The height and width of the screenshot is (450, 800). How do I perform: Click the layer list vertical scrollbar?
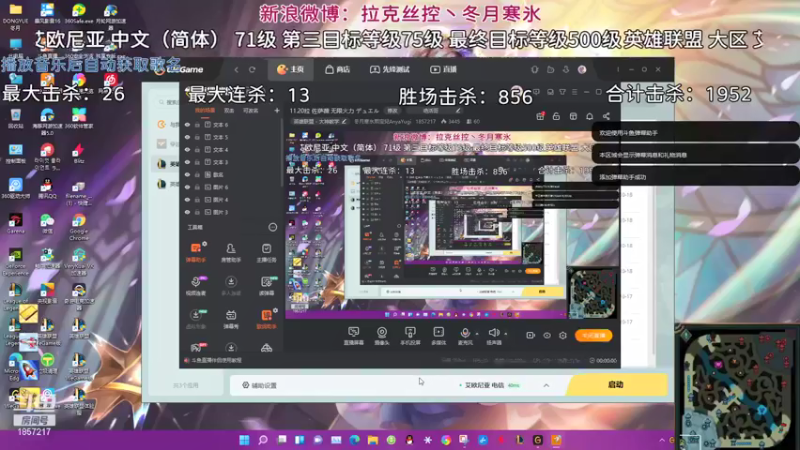(282, 153)
